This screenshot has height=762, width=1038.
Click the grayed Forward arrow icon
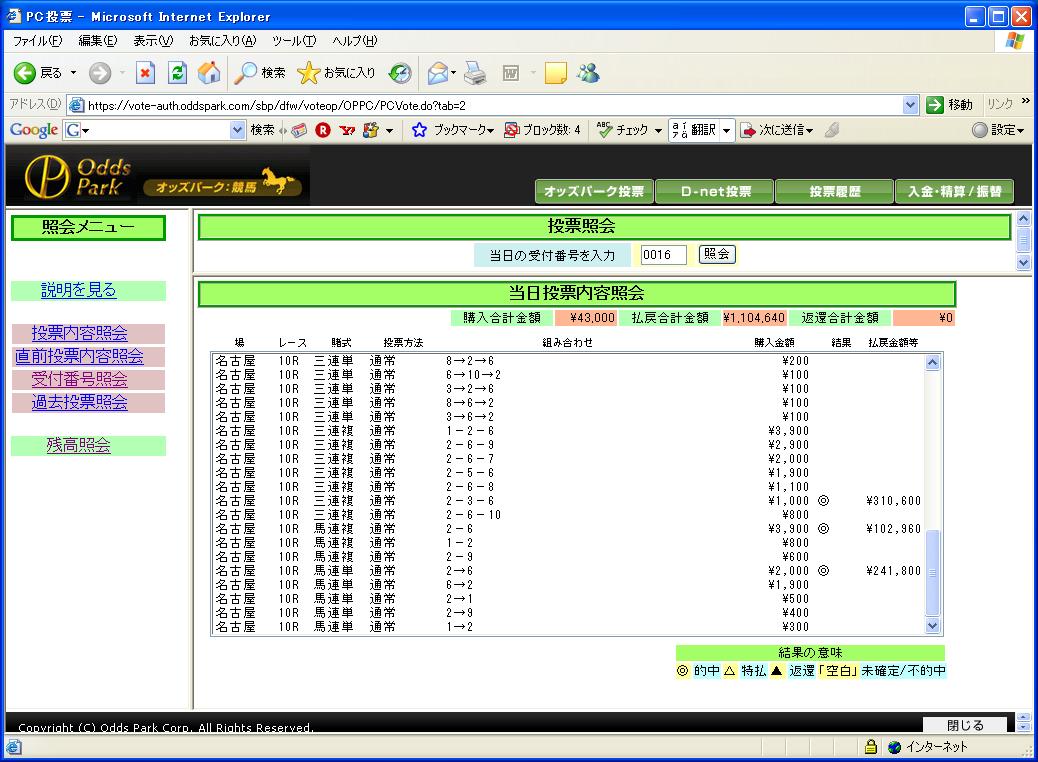pyautogui.click(x=100, y=73)
